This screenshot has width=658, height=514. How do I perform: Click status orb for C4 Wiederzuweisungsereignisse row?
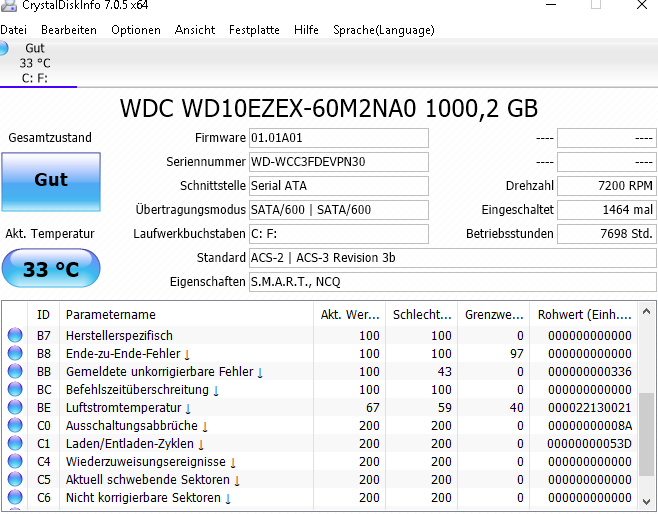[x=15, y=462]
